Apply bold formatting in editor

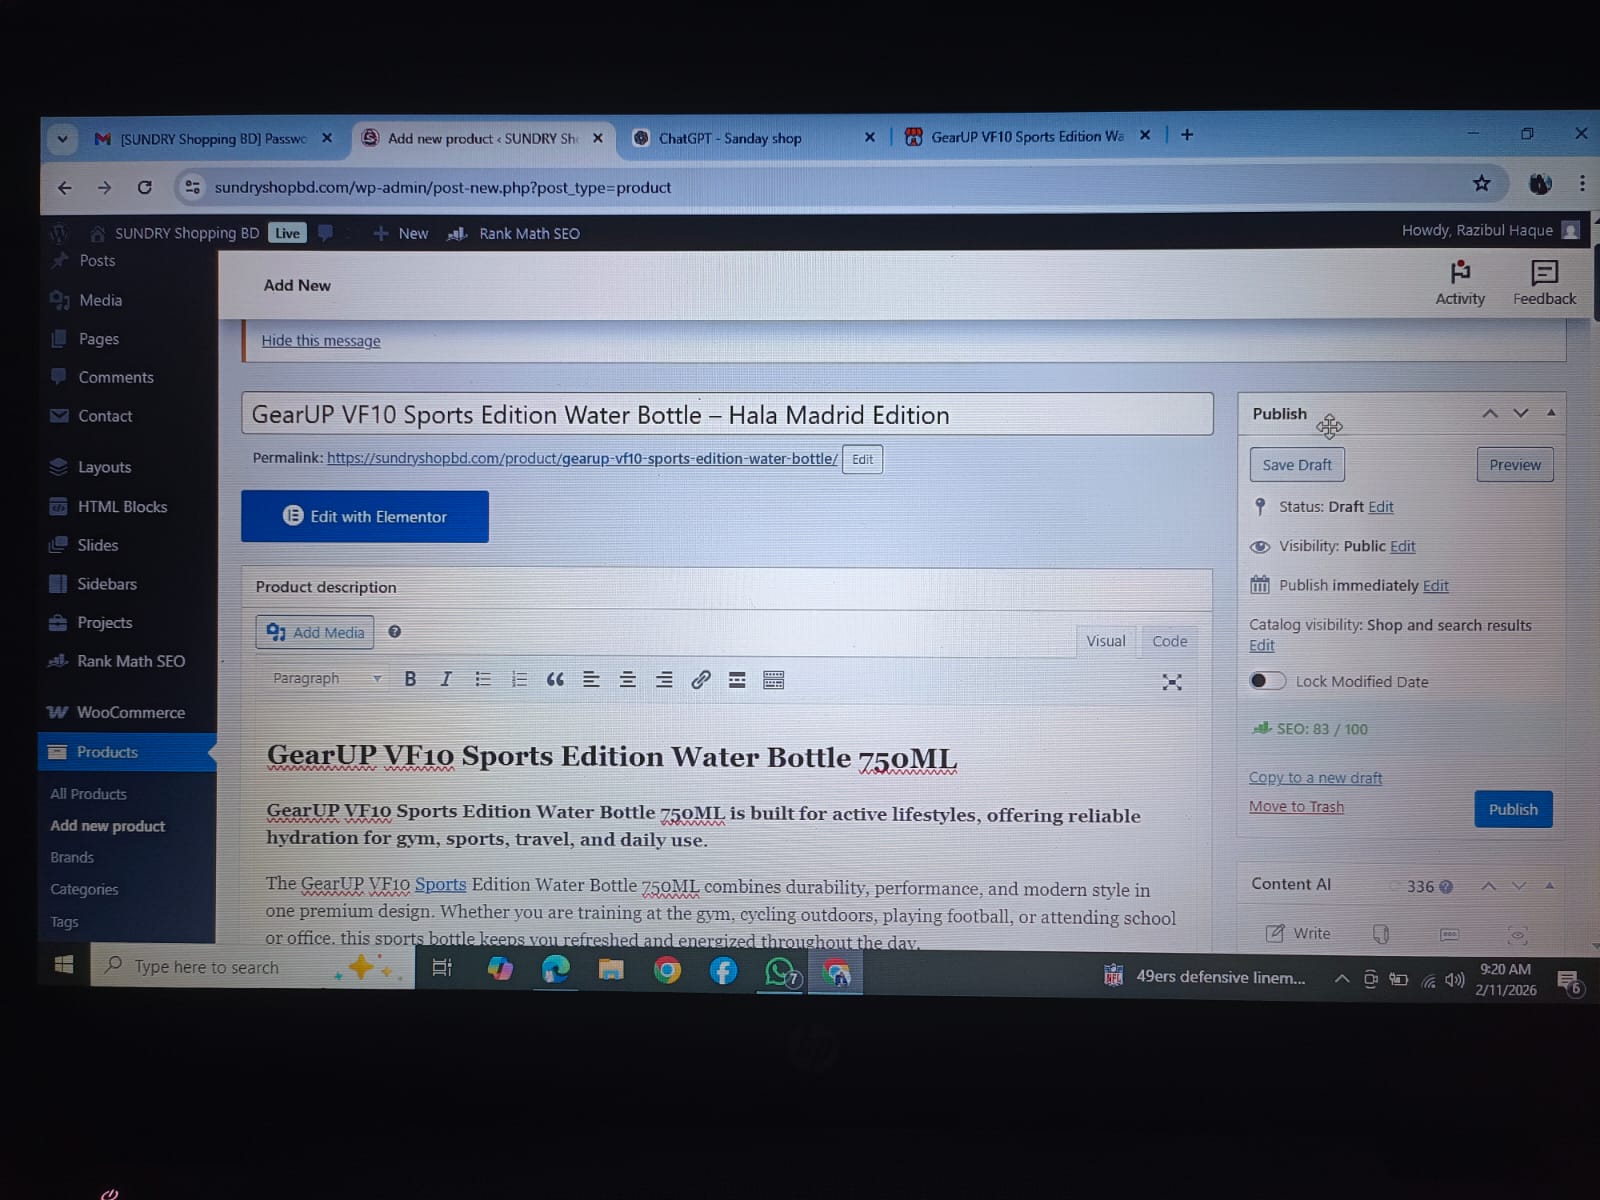pyautogui.click(x=409, y=679)
